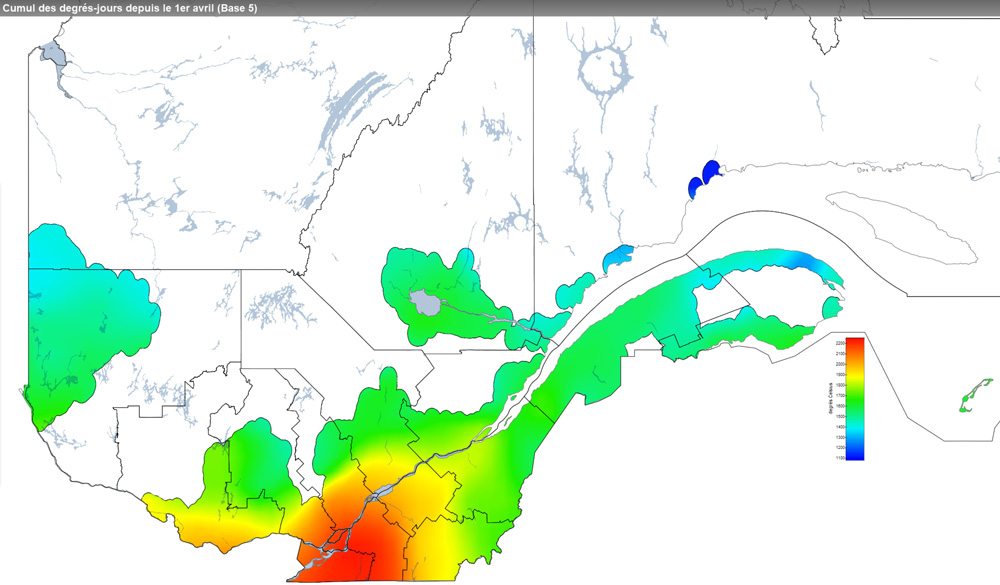This screenshot has width=1000, height=585.
Task: Click the 2200 value on the legend
Action: point(838,343)
